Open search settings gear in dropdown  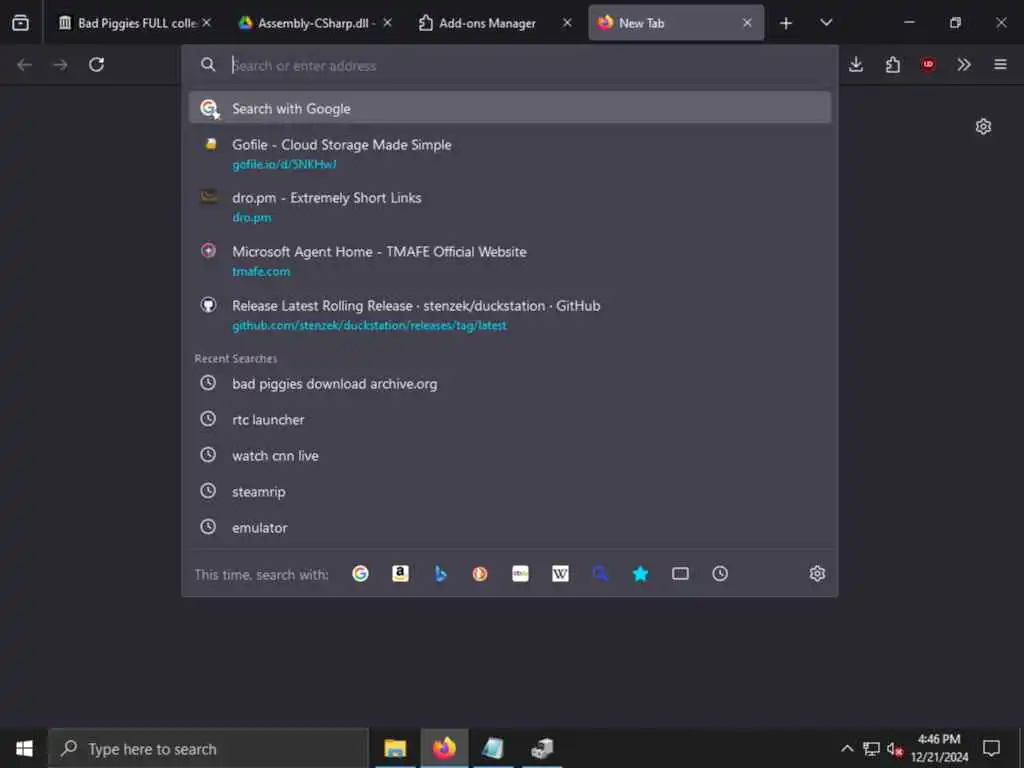817,573
